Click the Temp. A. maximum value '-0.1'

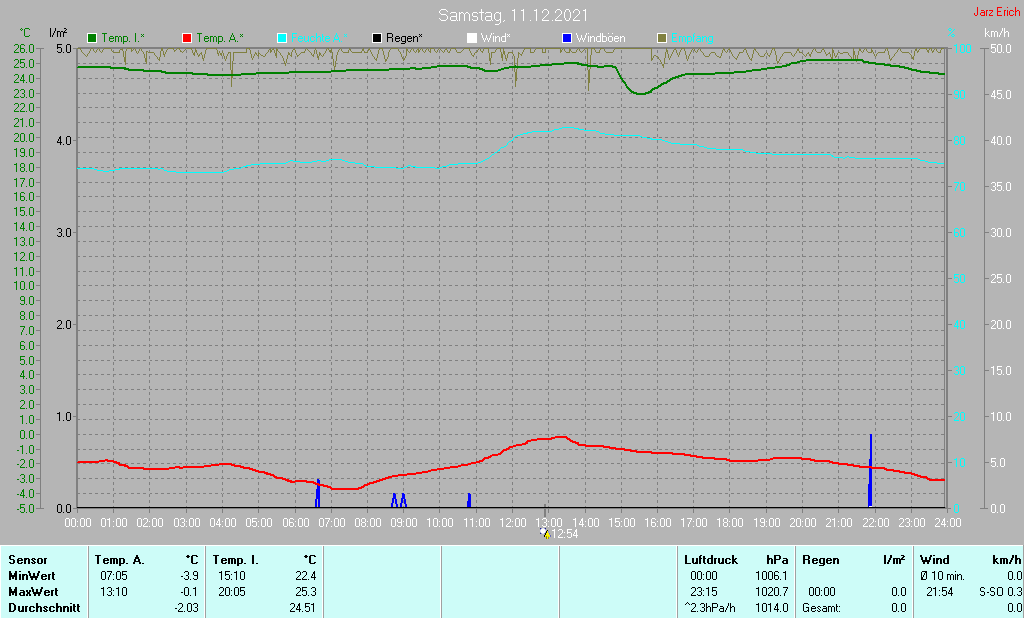pos(189,592)
